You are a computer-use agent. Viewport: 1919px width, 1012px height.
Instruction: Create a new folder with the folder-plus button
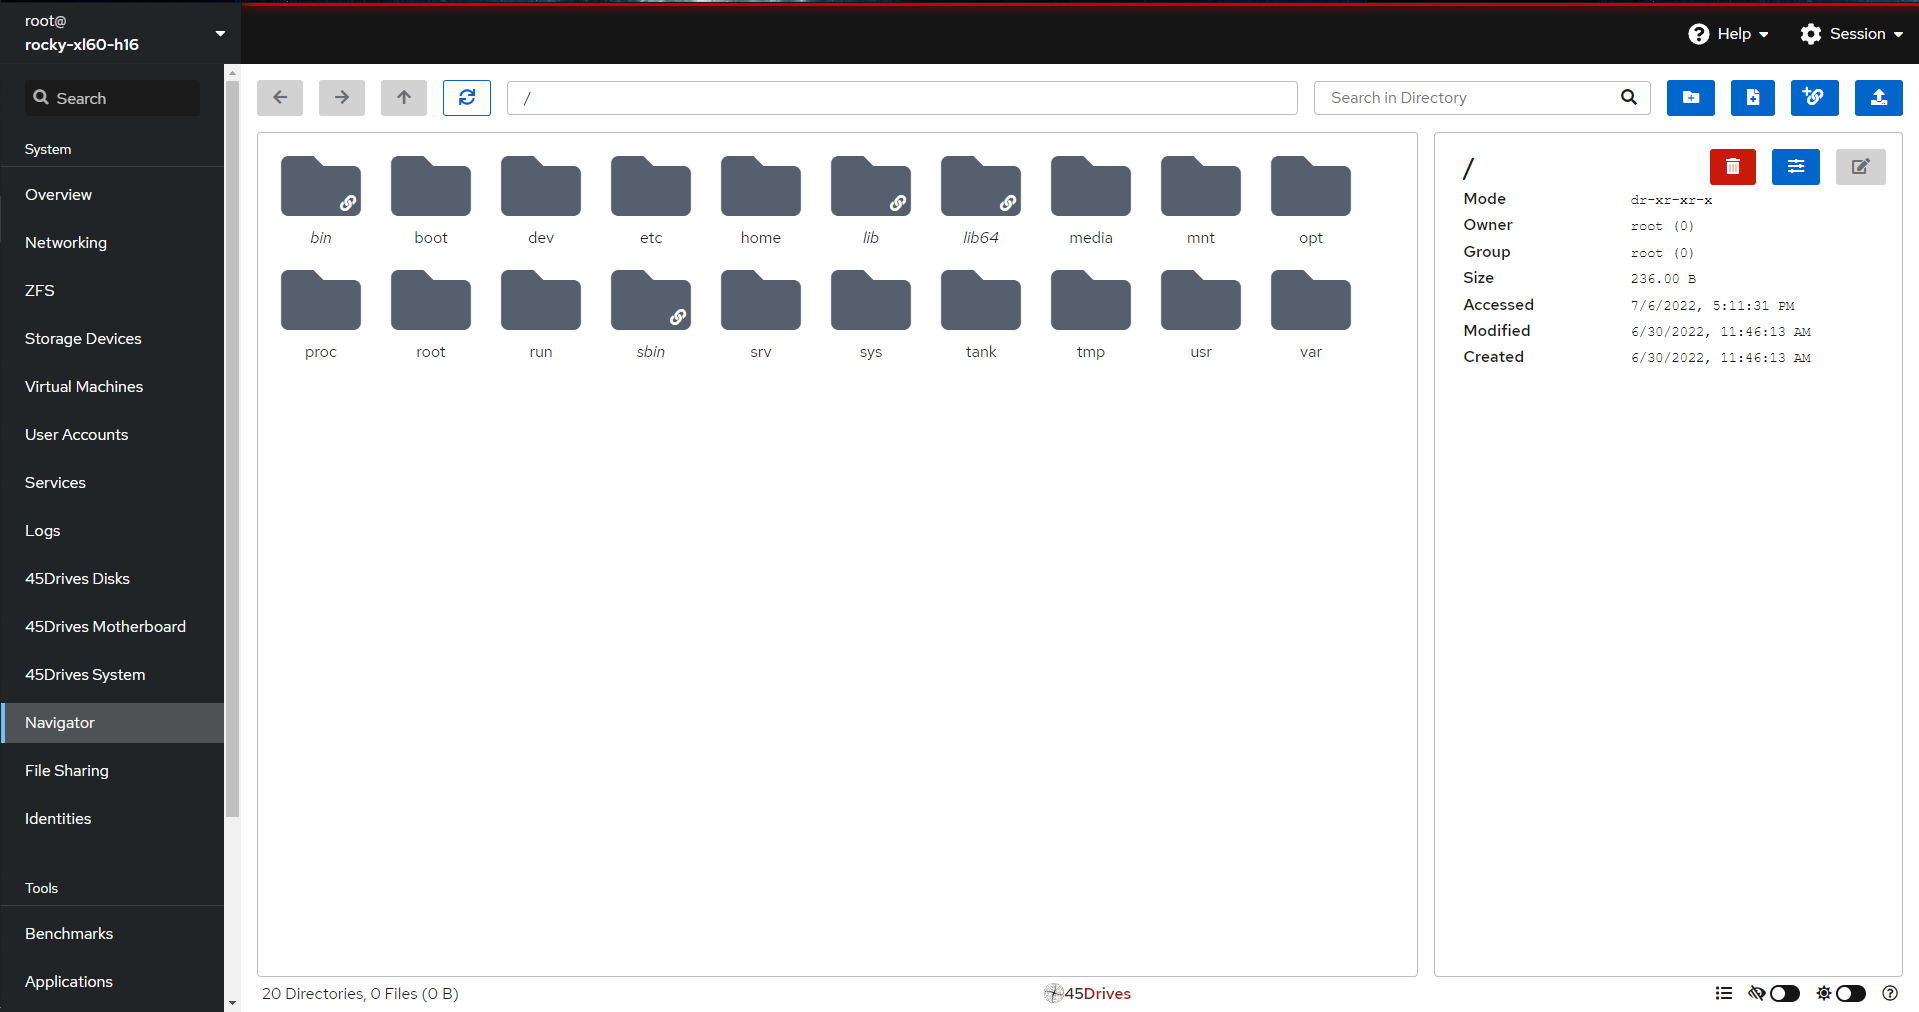[x=1691, y=98]
